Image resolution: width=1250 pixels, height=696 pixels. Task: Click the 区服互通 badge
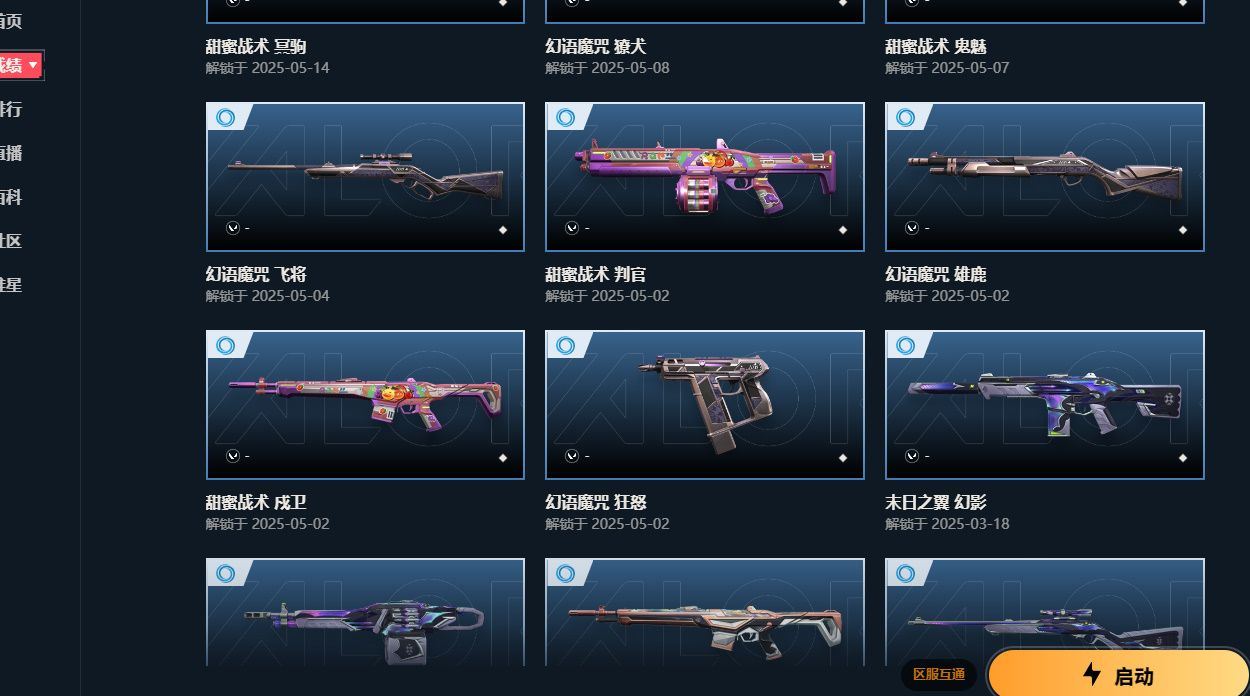tap(940, 674)
